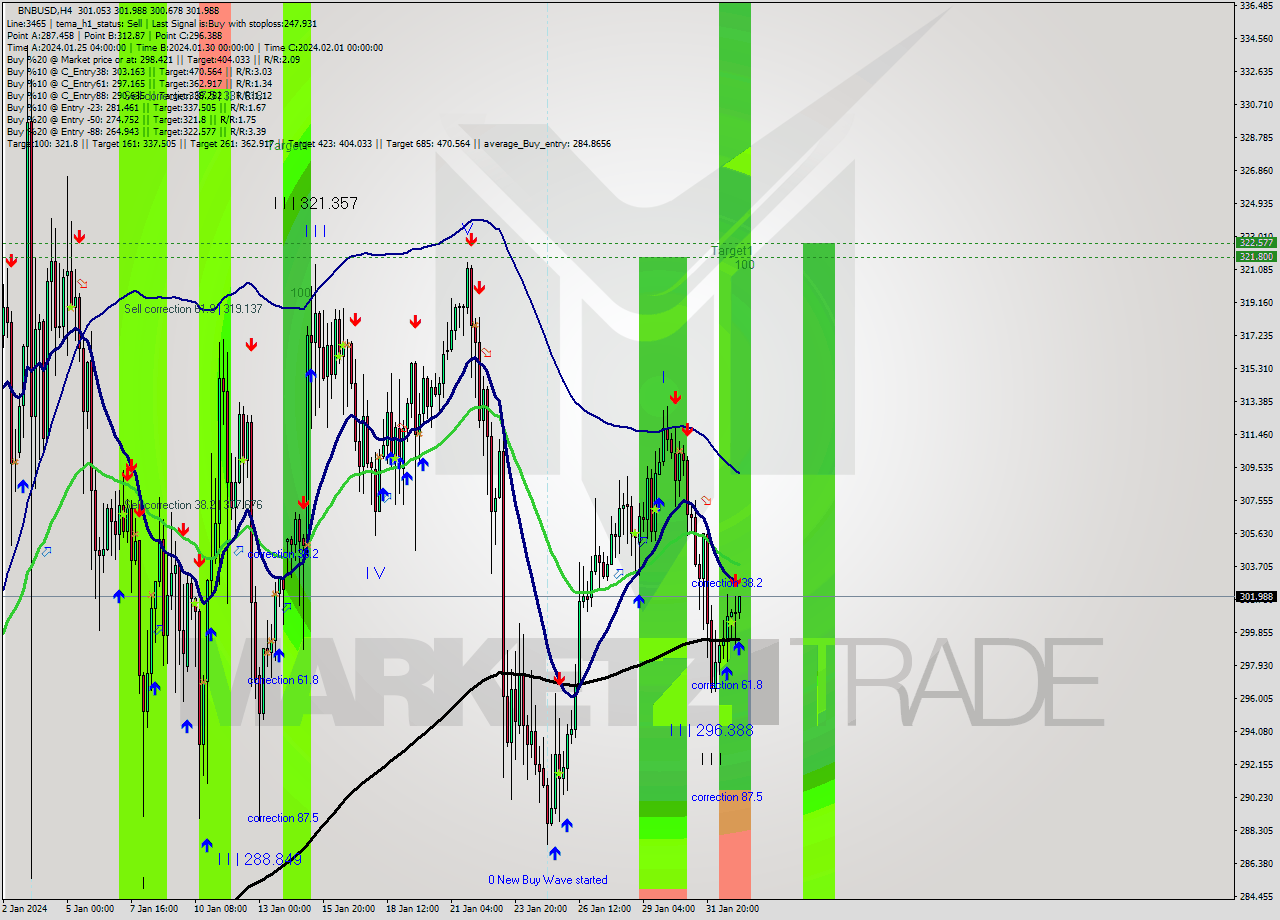Select the 311.460 price axis value
The width and height of the screenshot is (1280, 920).
pyautogui.click(x=1256, y=435)
